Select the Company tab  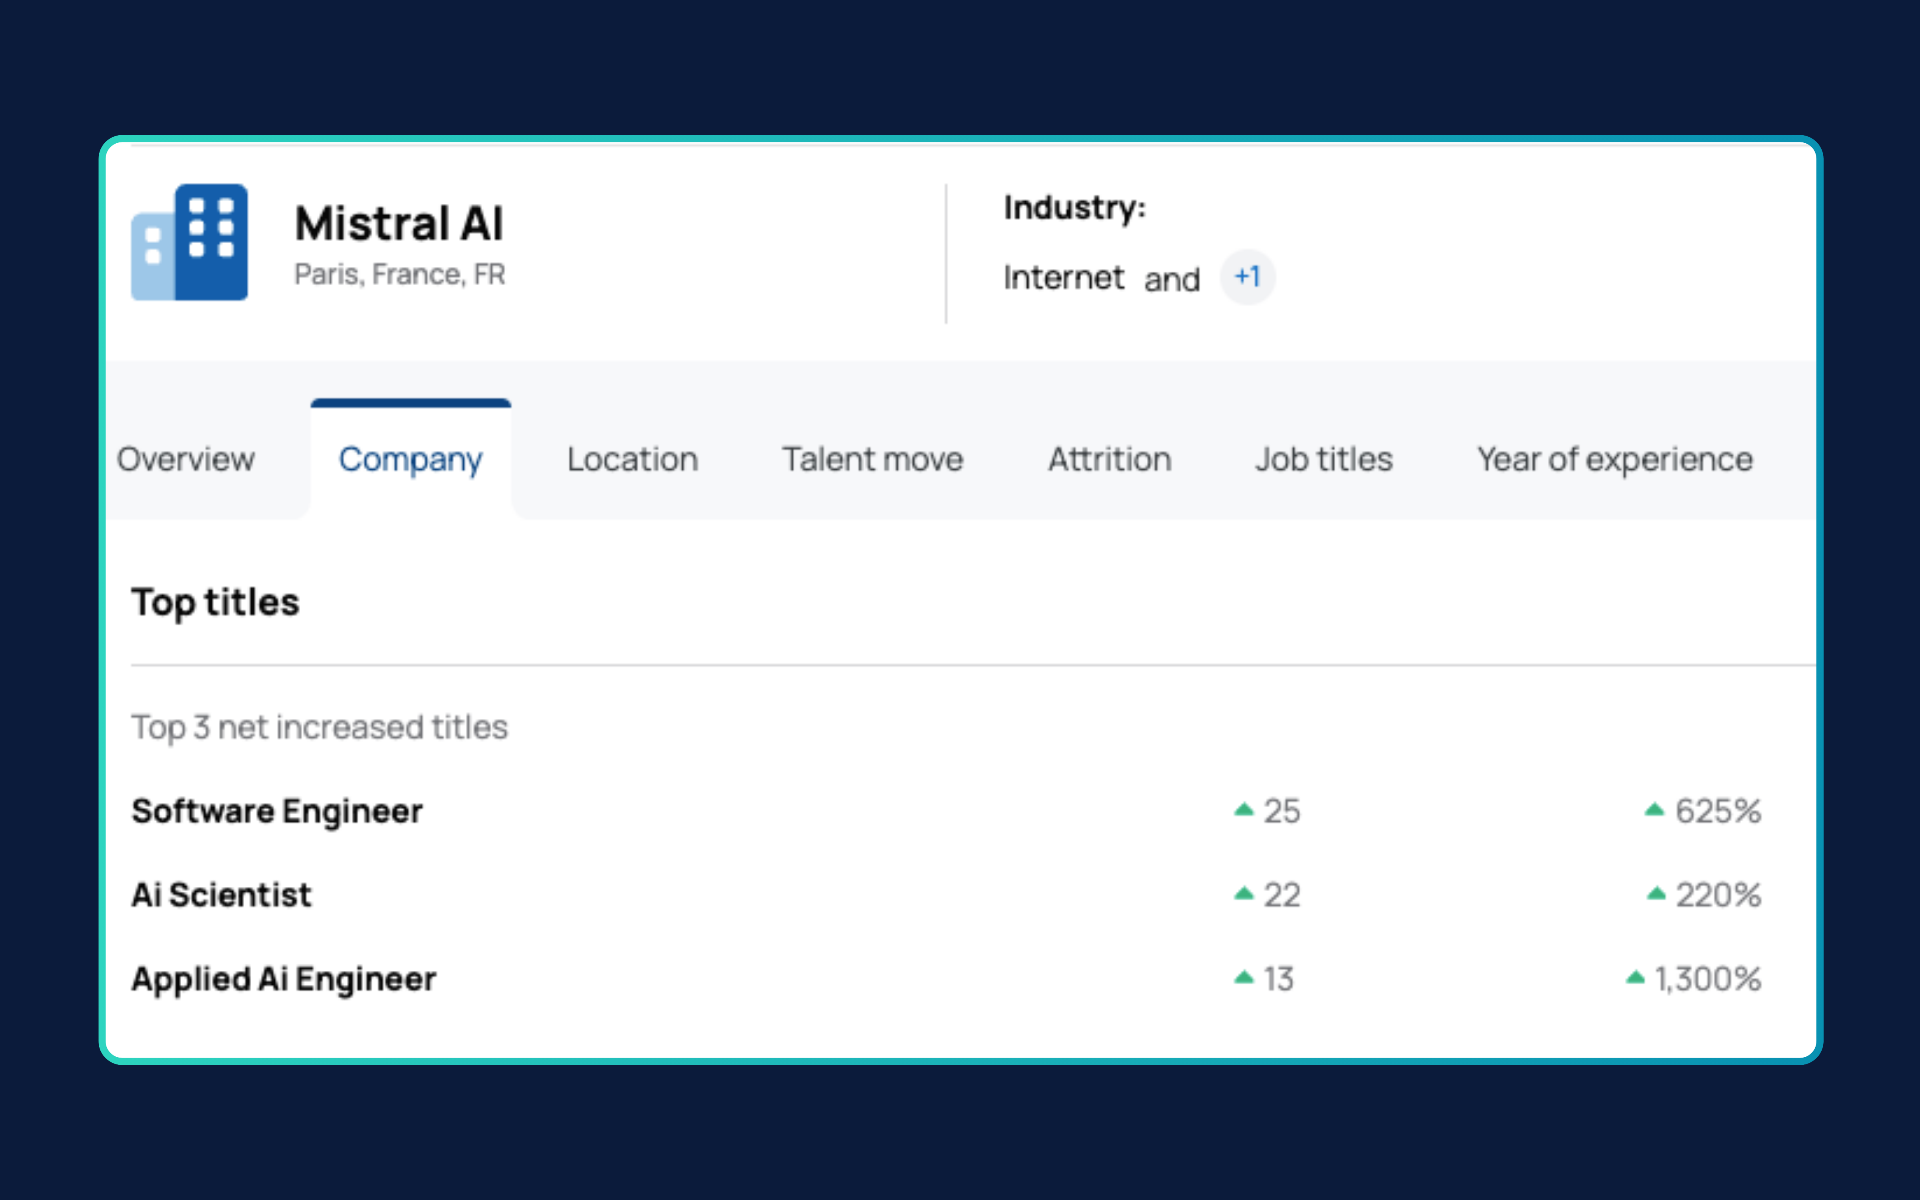410,459
